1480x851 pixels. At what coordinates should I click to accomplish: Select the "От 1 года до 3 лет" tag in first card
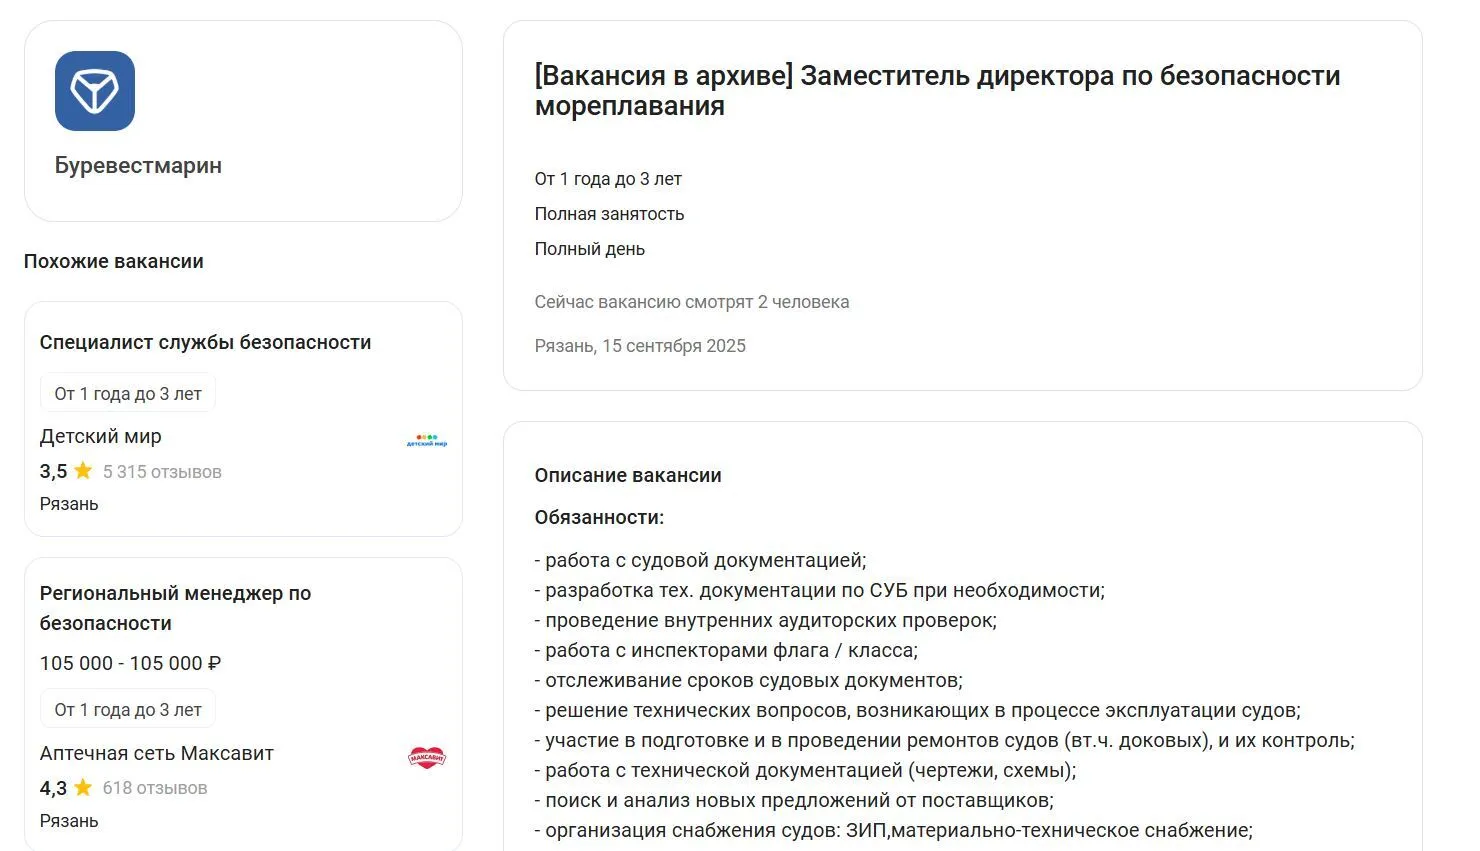[127, 392]
